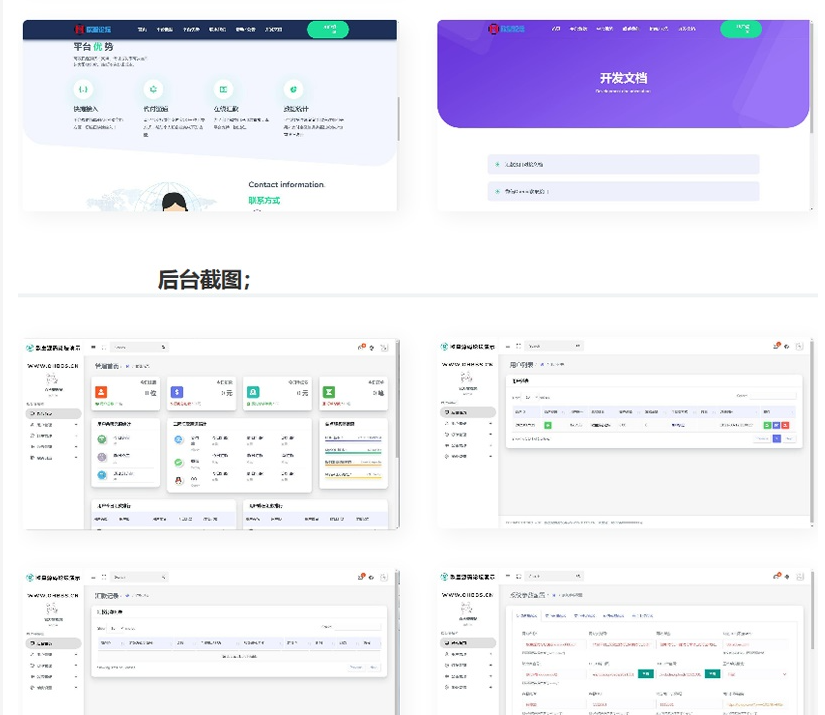This screenshot has width=825, height=715.
Task: Select the 快捷接入 code brackets feature icon
Action: pos(81,89)
